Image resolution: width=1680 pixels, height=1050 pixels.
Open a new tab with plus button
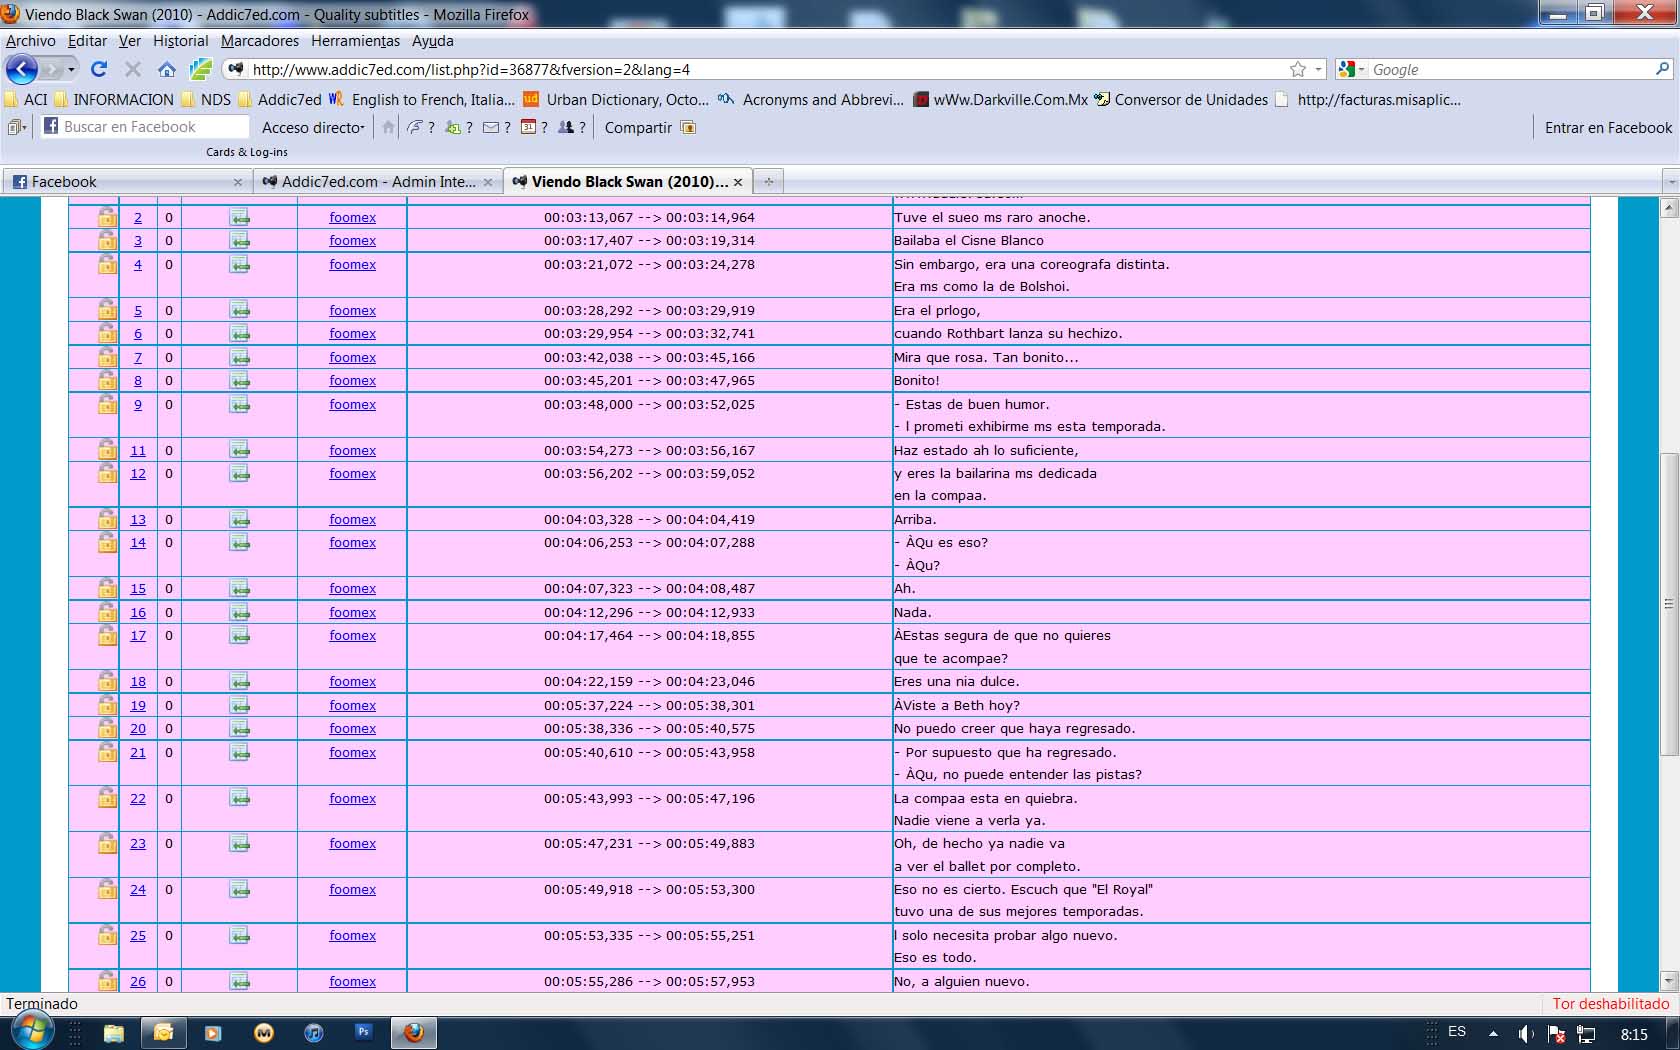tap(768, 182)
